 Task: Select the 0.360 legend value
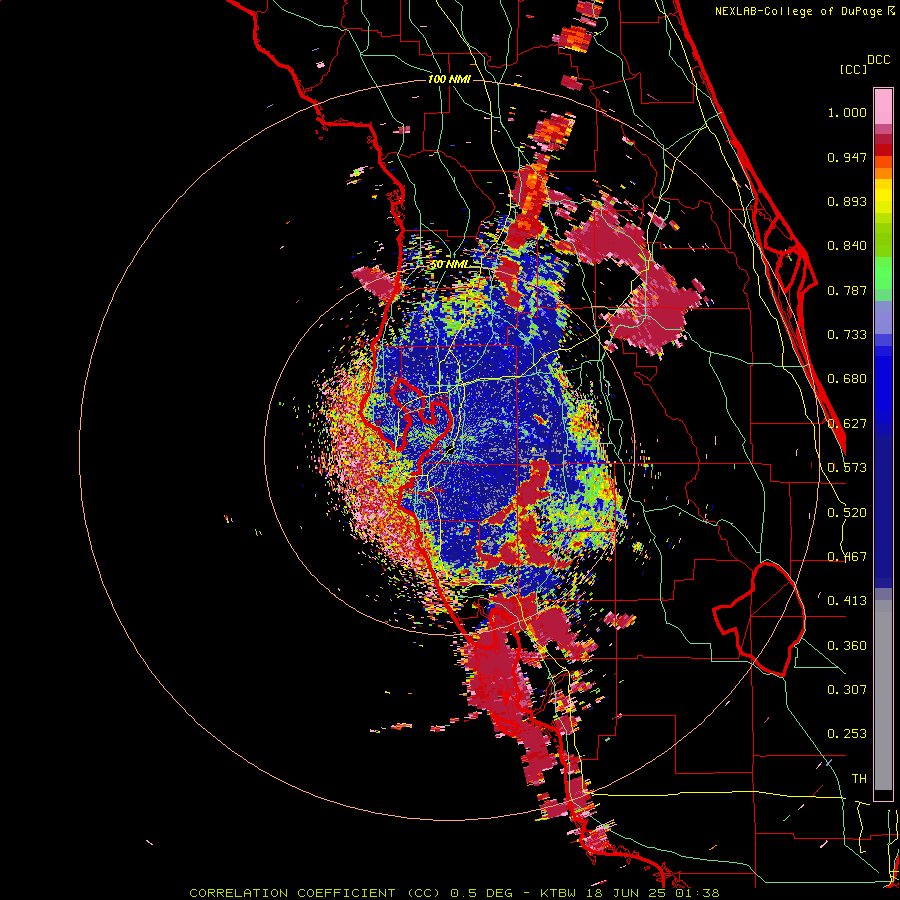point(847,646)
